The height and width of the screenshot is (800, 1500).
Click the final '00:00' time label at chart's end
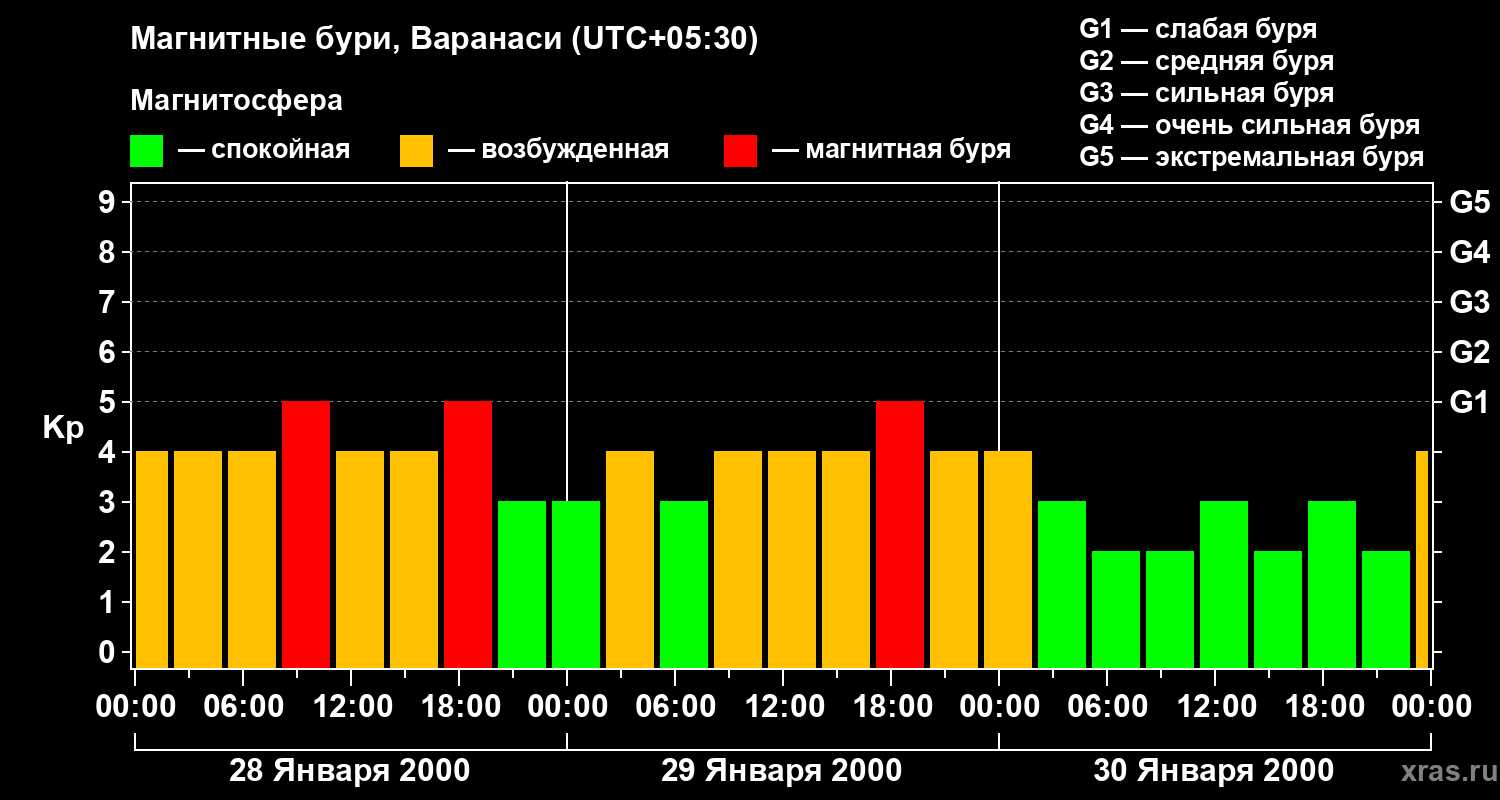pos(1431,707)
